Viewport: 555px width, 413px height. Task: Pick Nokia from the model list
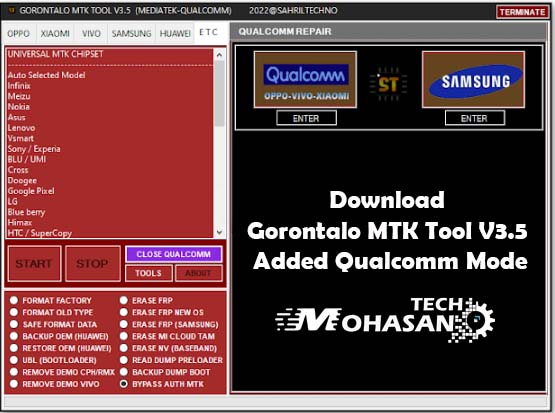pyautogui.click(x=110, y=107)
